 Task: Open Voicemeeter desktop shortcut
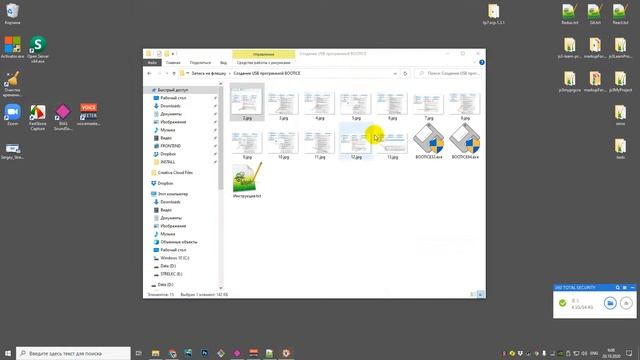coord(88,115)
